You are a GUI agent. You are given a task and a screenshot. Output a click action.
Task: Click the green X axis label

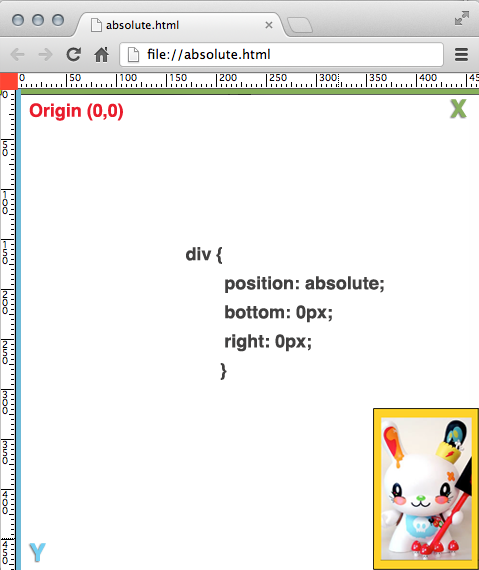click(458, 109)
